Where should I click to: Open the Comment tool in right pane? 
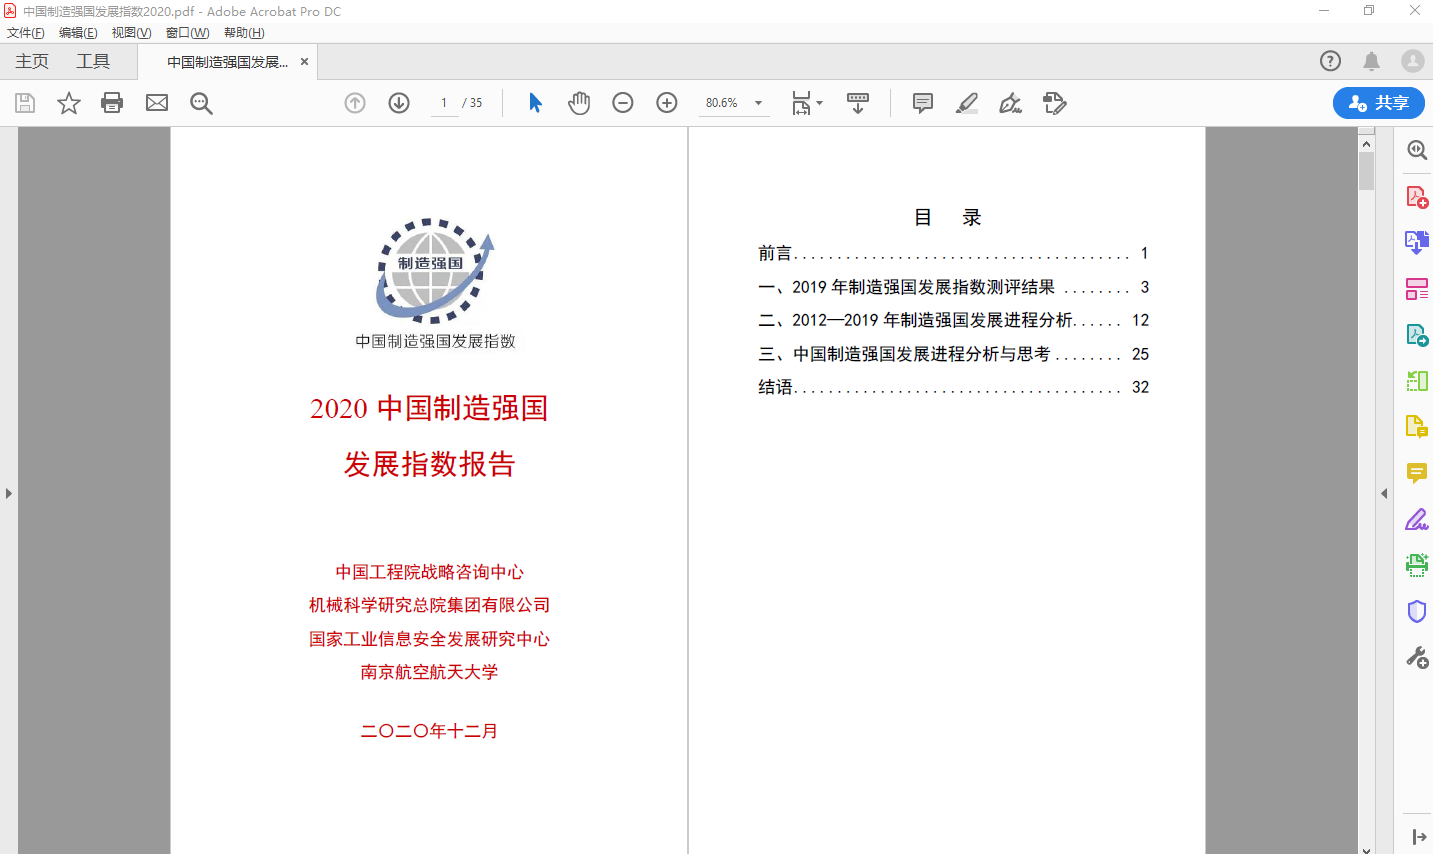[1417, 473]
